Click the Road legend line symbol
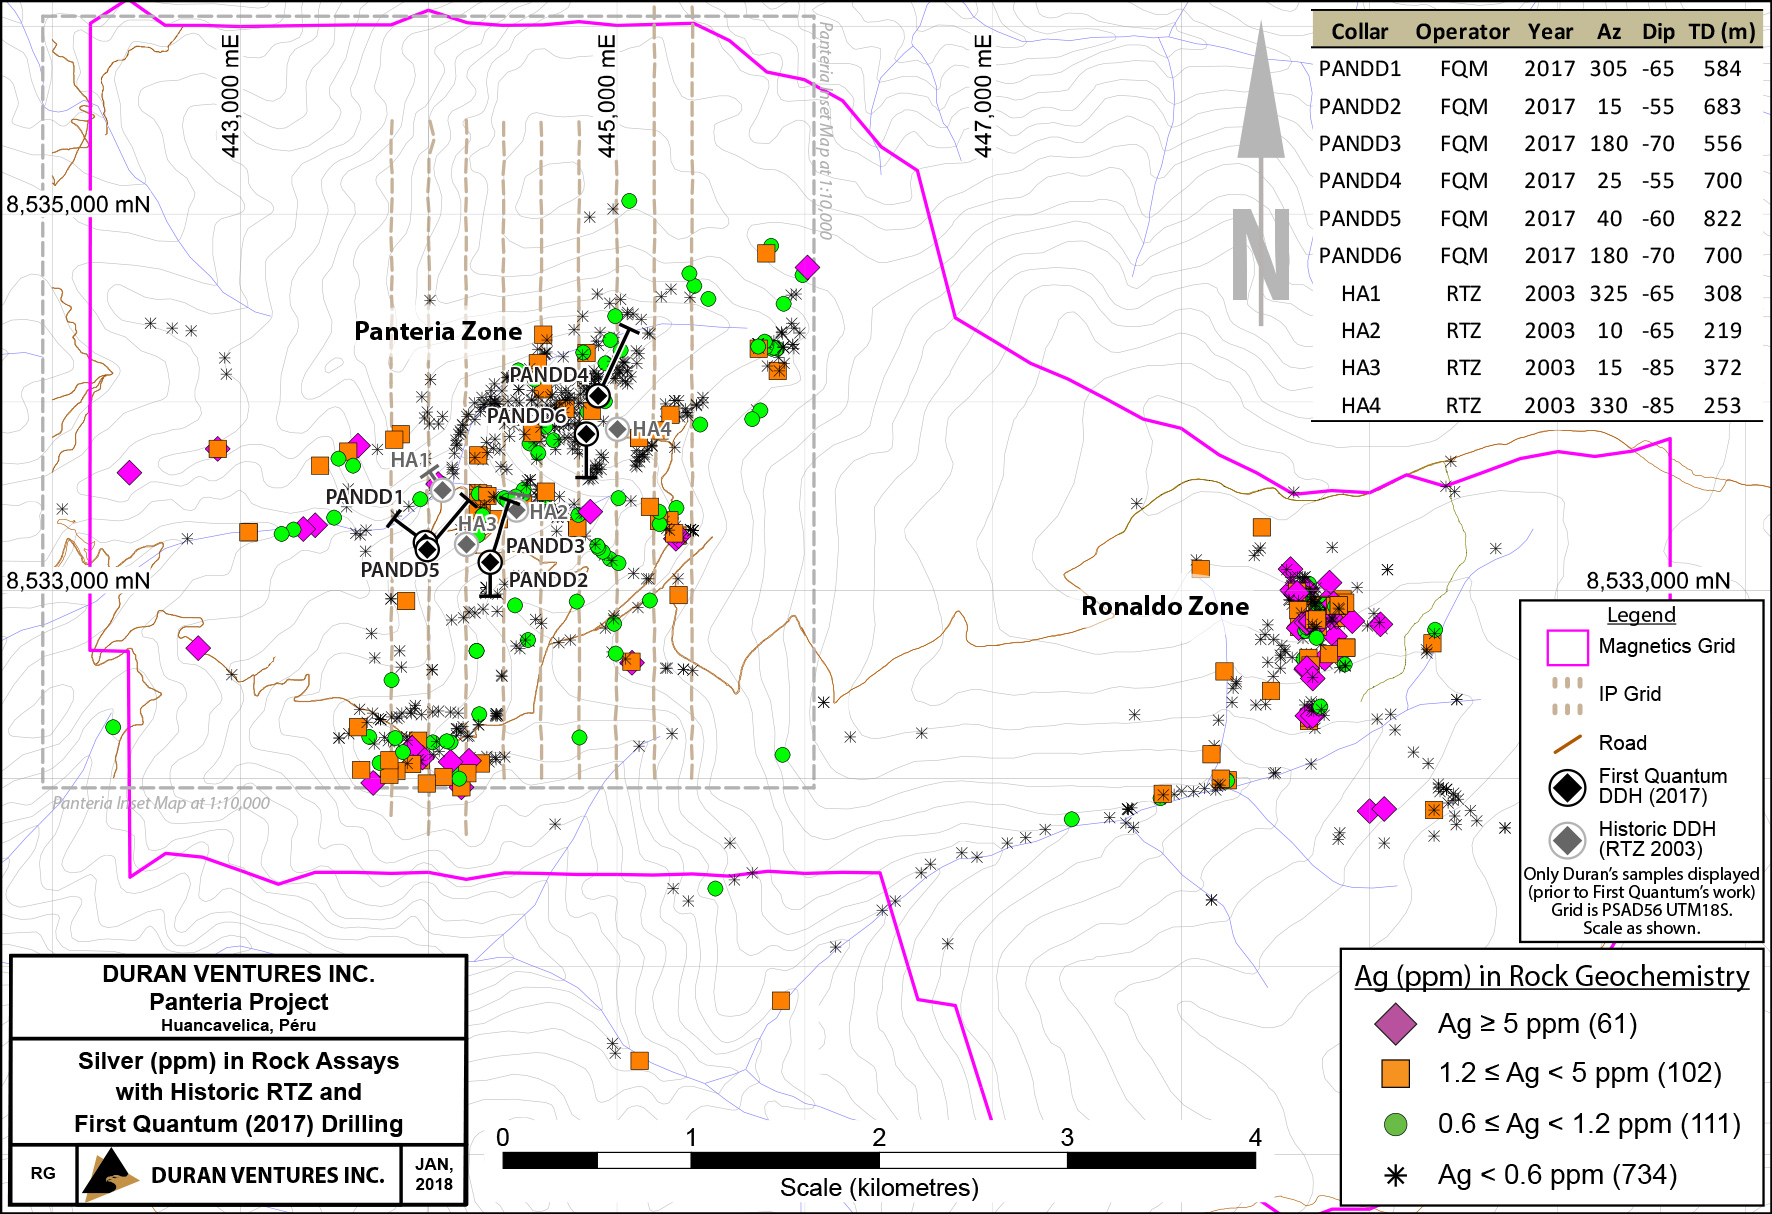This screenshot has height=1214, width=1772. coord(1567,743)
